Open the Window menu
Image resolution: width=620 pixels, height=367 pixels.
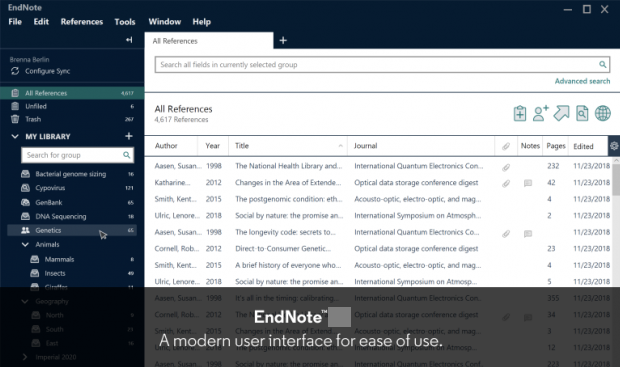point(164,22)
